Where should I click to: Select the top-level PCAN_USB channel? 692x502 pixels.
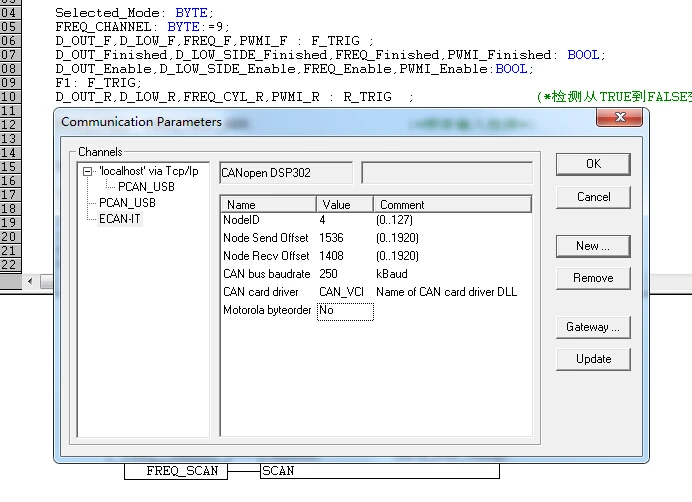tap(127, 203)
